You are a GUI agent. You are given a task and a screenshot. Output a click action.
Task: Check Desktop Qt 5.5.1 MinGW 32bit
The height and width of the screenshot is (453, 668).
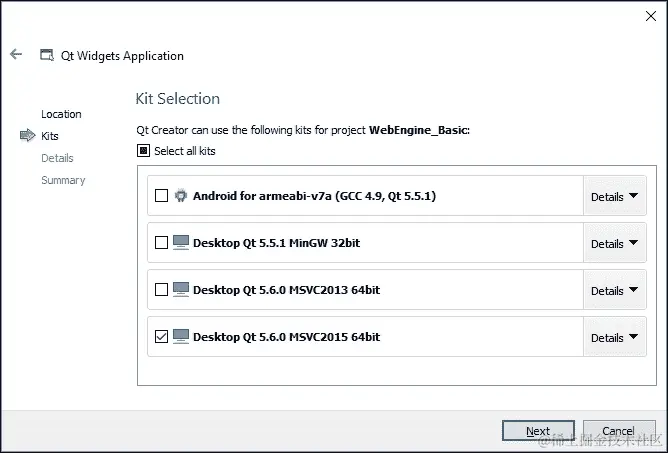point(161,242)
